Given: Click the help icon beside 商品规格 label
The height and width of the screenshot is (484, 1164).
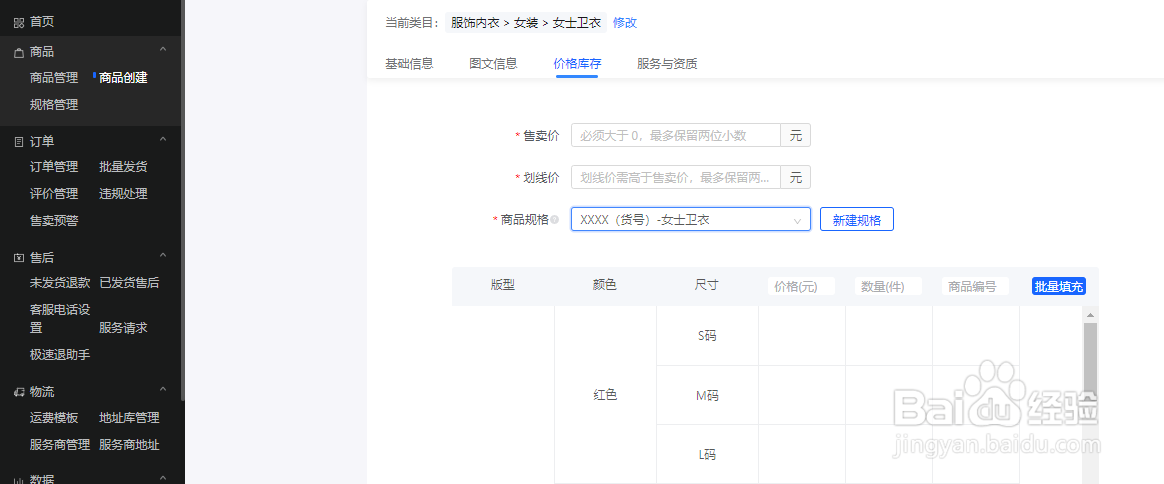Looking at the screenshot, I should pos(555,220).
